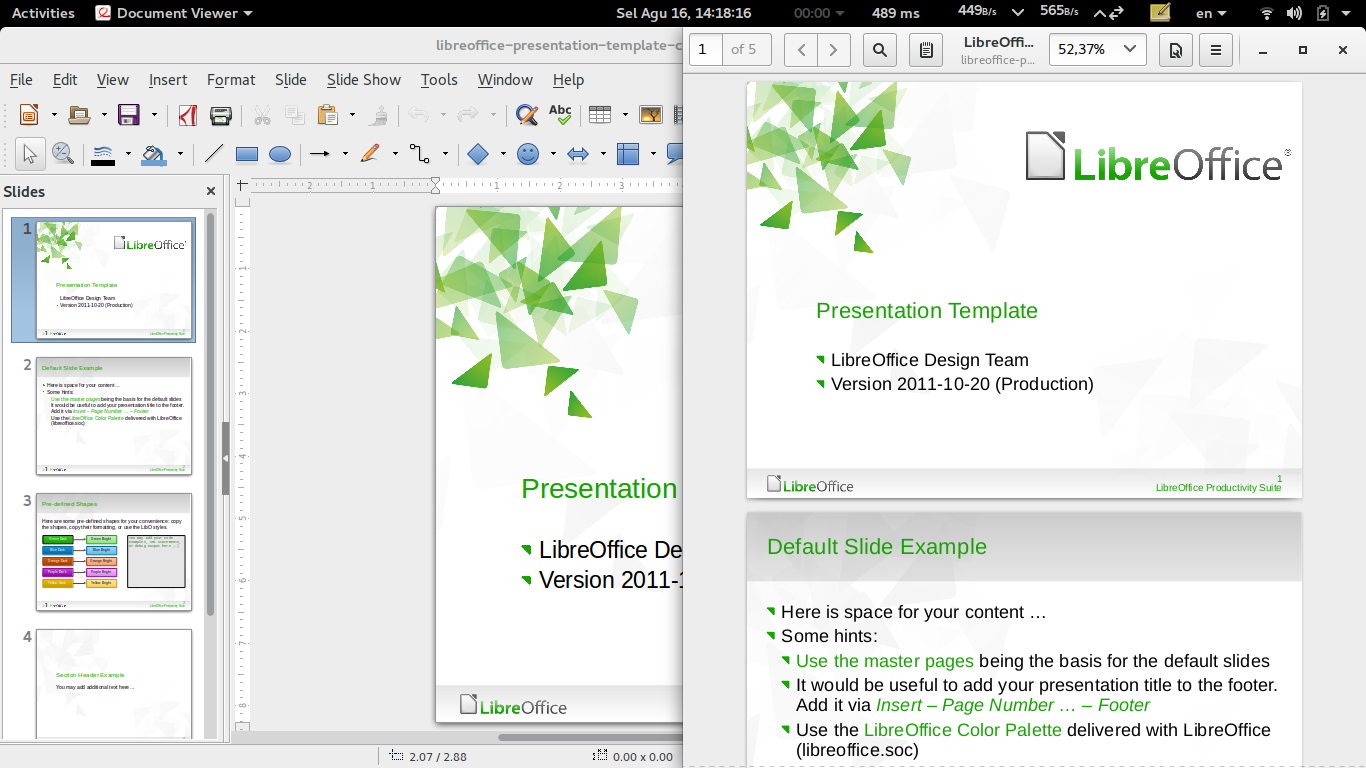Screen dimensions: 1366x768
Task: Open the Document Viewer hamburger menu
Action: tap(1216, 49)
